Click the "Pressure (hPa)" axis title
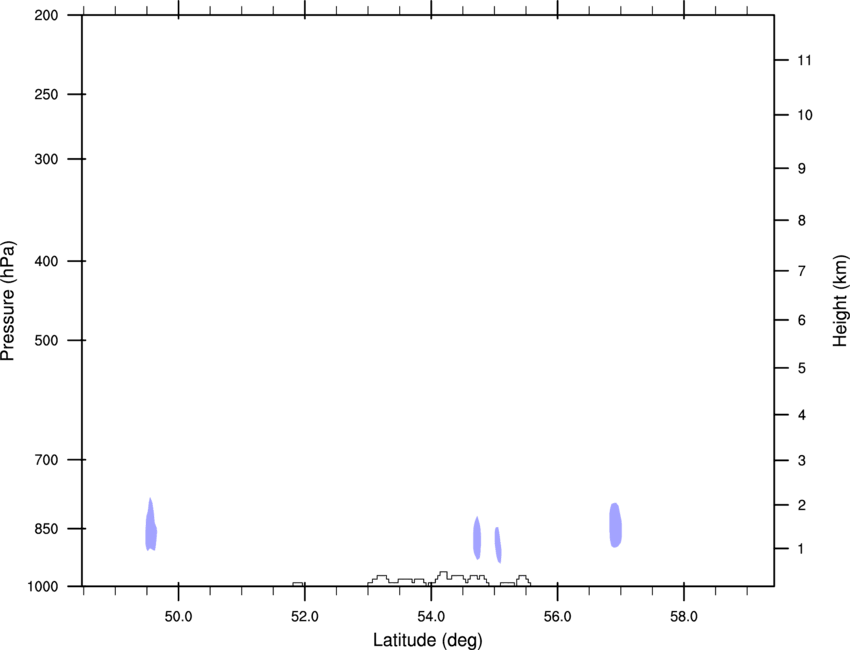This screenshot has height=650, width=850. (x=8, y=301)
